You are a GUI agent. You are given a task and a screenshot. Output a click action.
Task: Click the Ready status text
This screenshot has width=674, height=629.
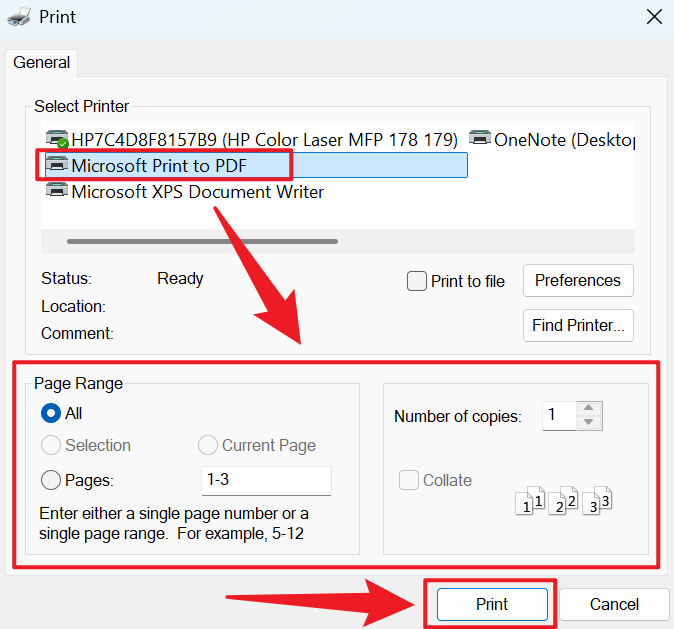(x=180, y=279)
